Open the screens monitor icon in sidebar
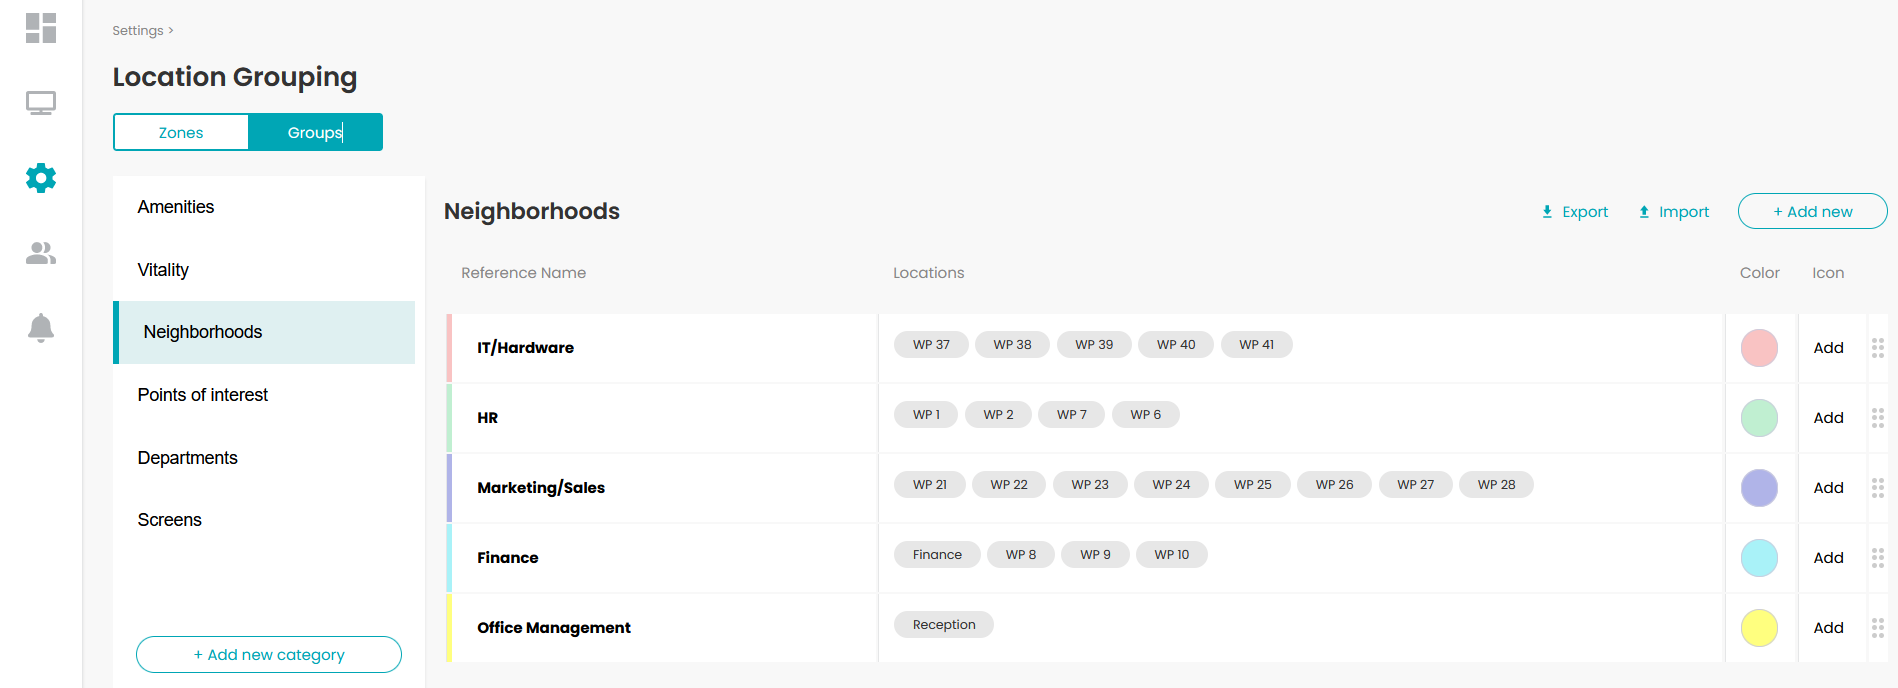Screen dimensions: 1898x688 point(41,103)
